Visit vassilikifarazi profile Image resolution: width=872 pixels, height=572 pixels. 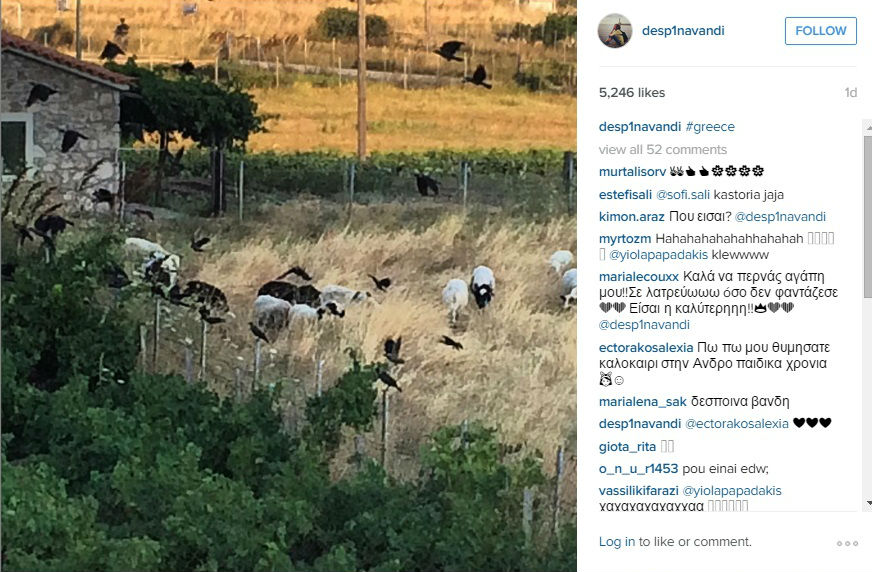[x=638, y=491]
